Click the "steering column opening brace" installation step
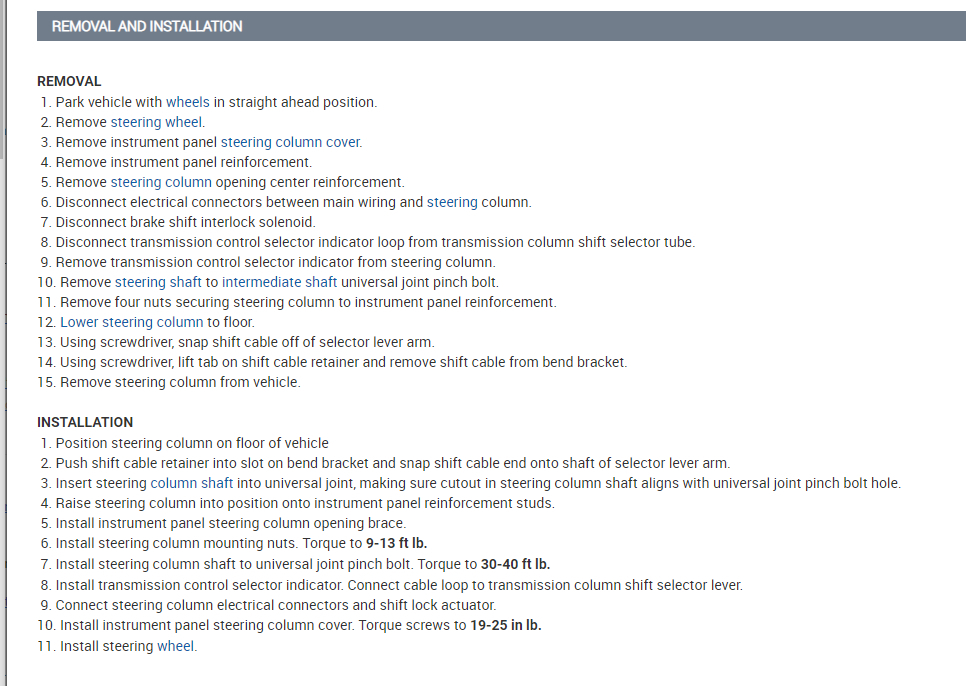This screenshot has height=686, width=966. click(231, 523)
